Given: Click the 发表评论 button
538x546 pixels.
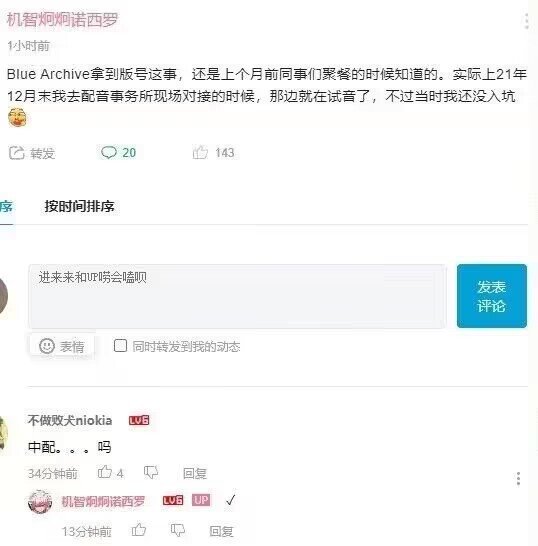Looking at the screenshot, I should click(x=491, y=296).
